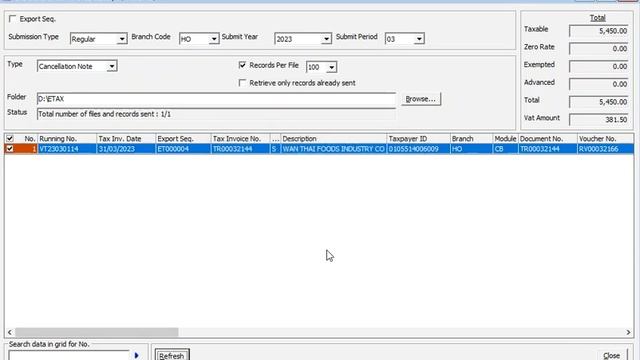Toggle the Records Per File checkbox

point(242,65)
